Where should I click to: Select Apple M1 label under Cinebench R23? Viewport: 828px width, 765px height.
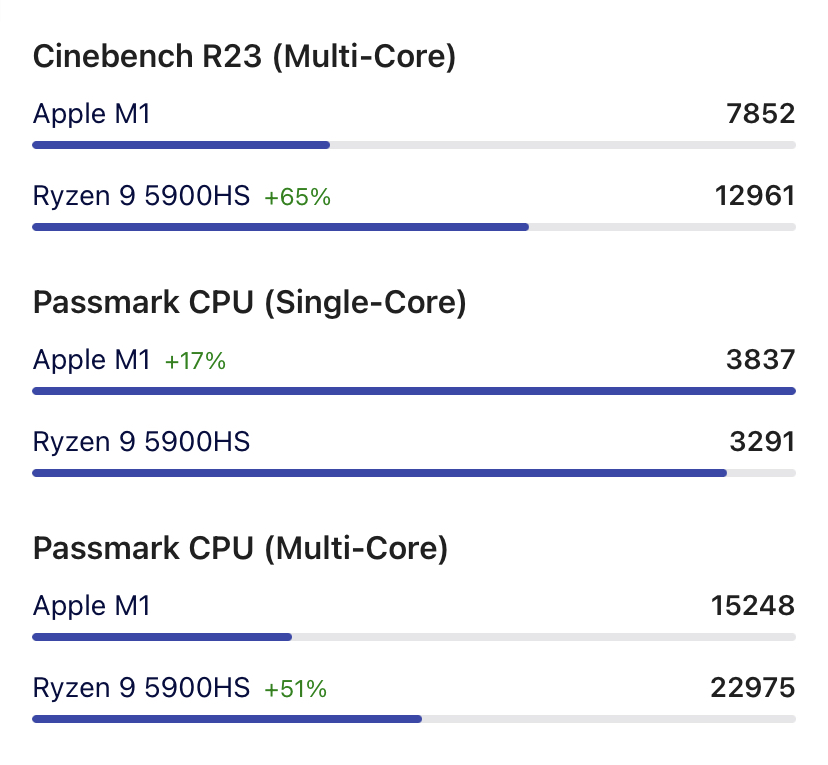click(91, 114)
